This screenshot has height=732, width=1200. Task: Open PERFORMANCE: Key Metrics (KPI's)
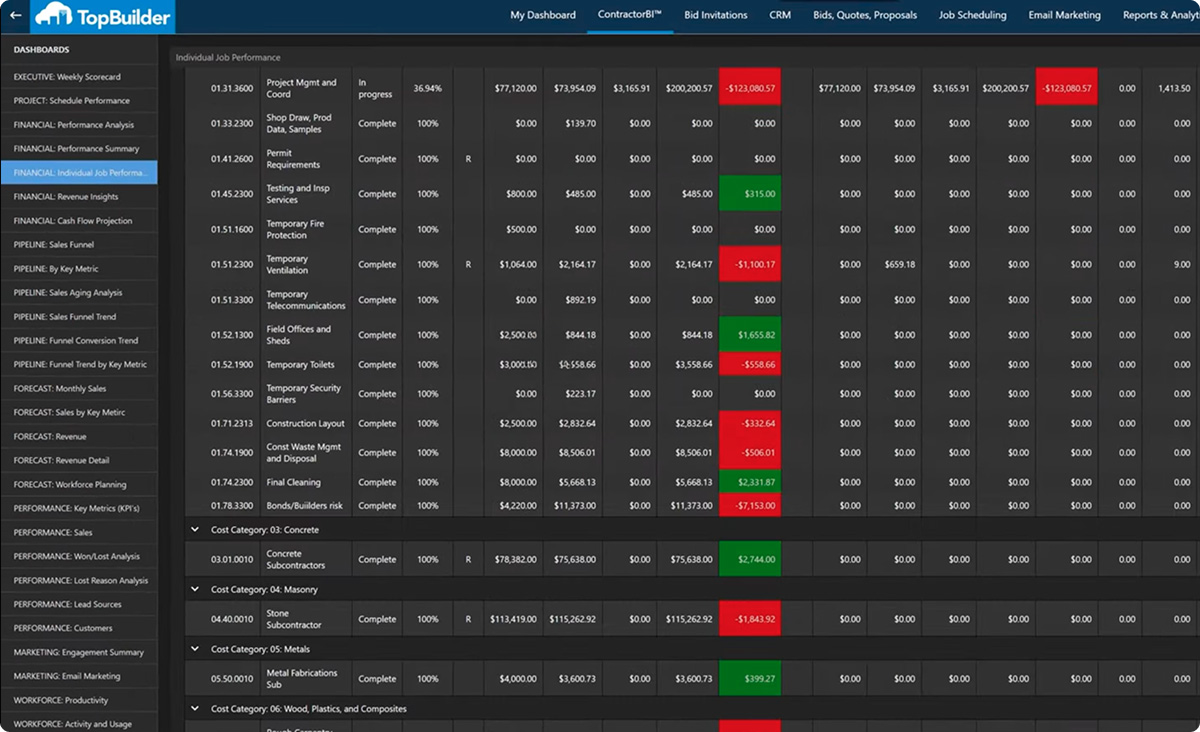coord(79,509)
